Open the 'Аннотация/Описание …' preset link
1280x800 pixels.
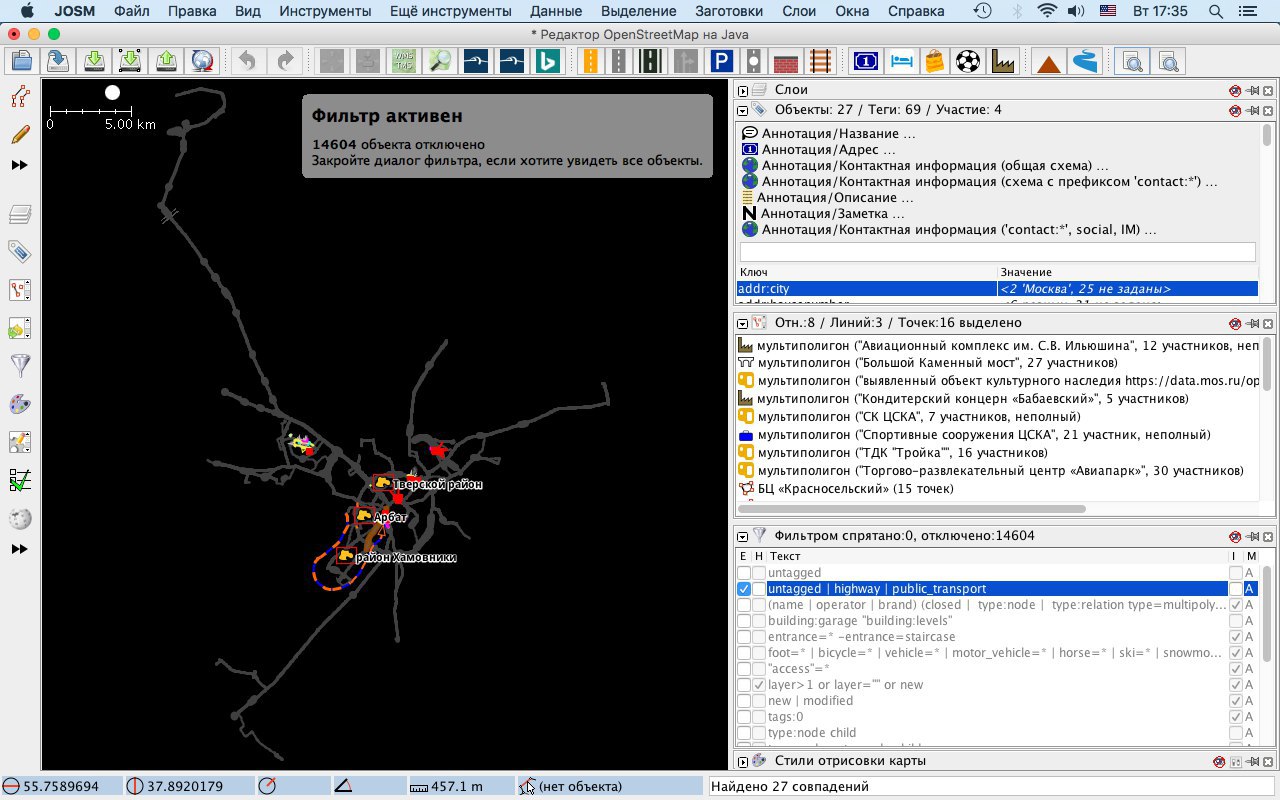coord(835,197)
